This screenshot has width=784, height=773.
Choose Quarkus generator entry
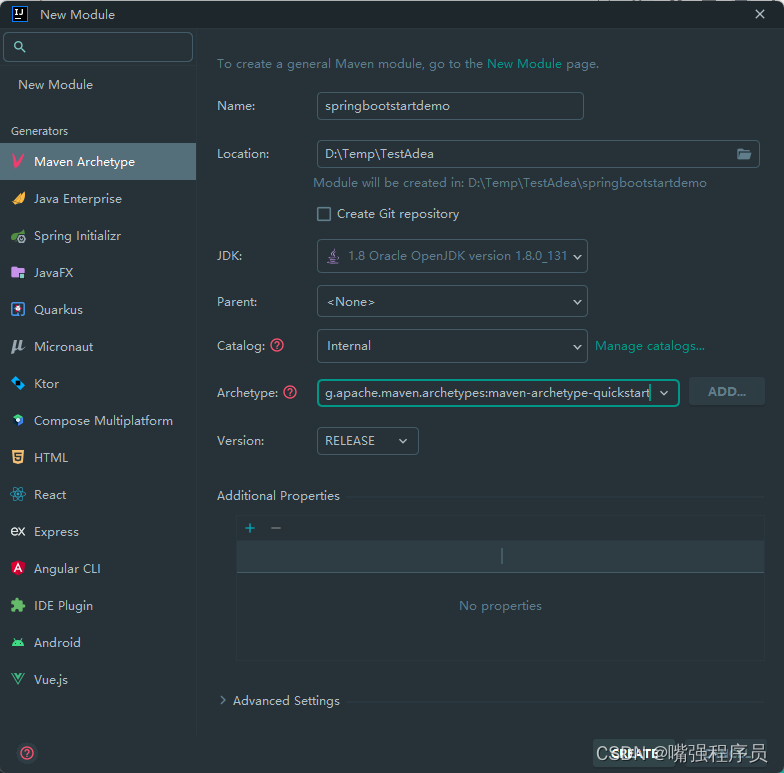coord(98,310)
